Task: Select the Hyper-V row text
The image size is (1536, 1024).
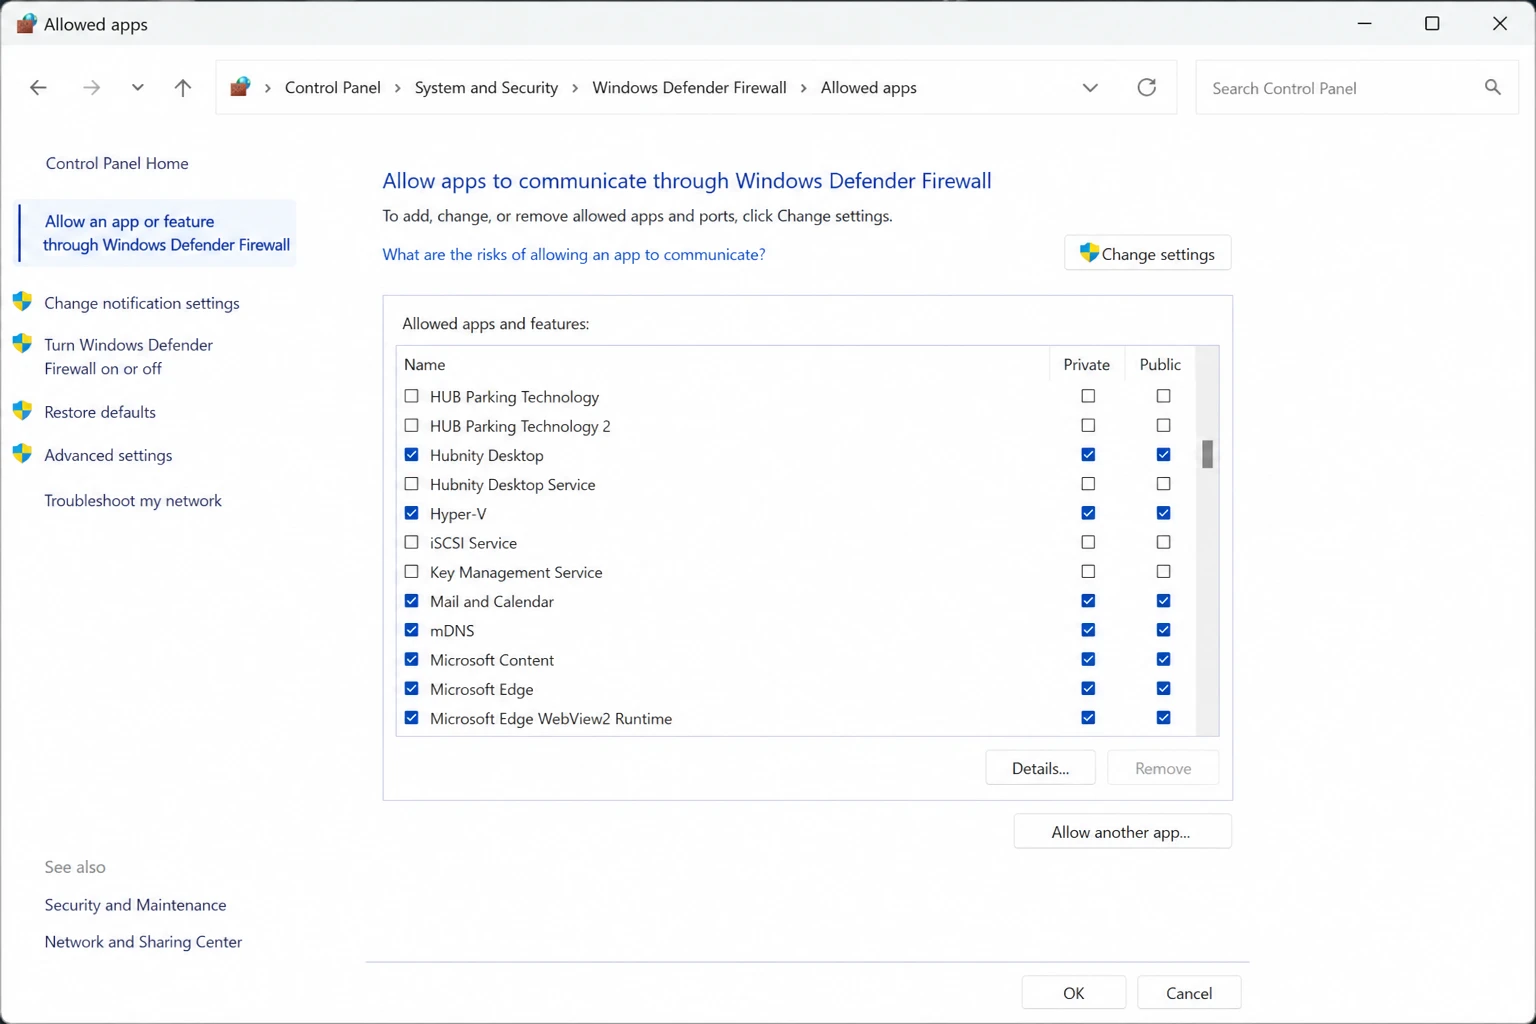Action: click(458, 513)
